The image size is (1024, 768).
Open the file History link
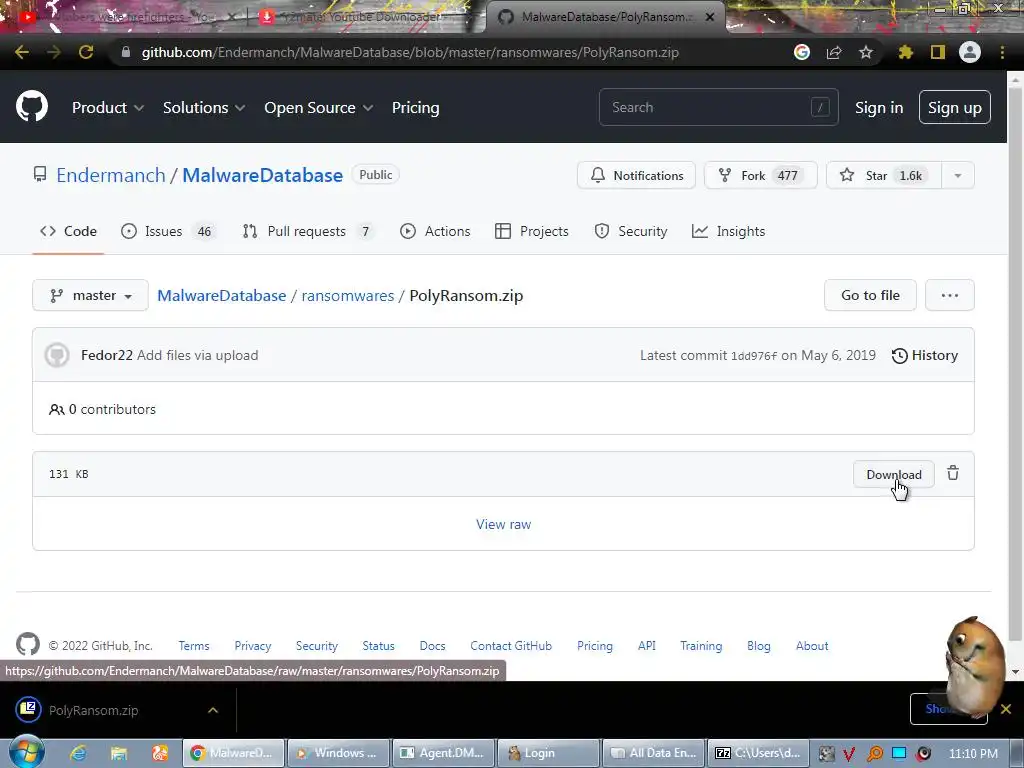[925, 355]
